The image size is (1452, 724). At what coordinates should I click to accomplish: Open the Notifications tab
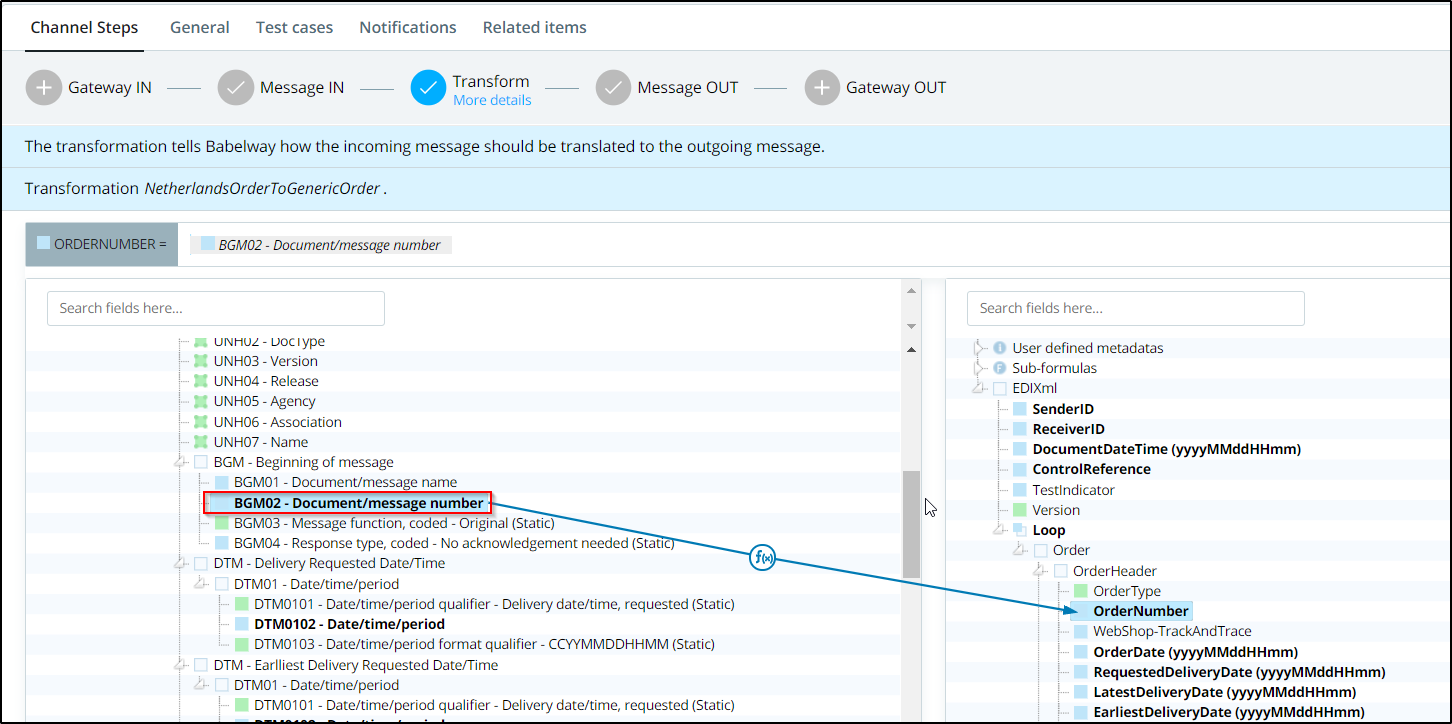coord(408,27)
